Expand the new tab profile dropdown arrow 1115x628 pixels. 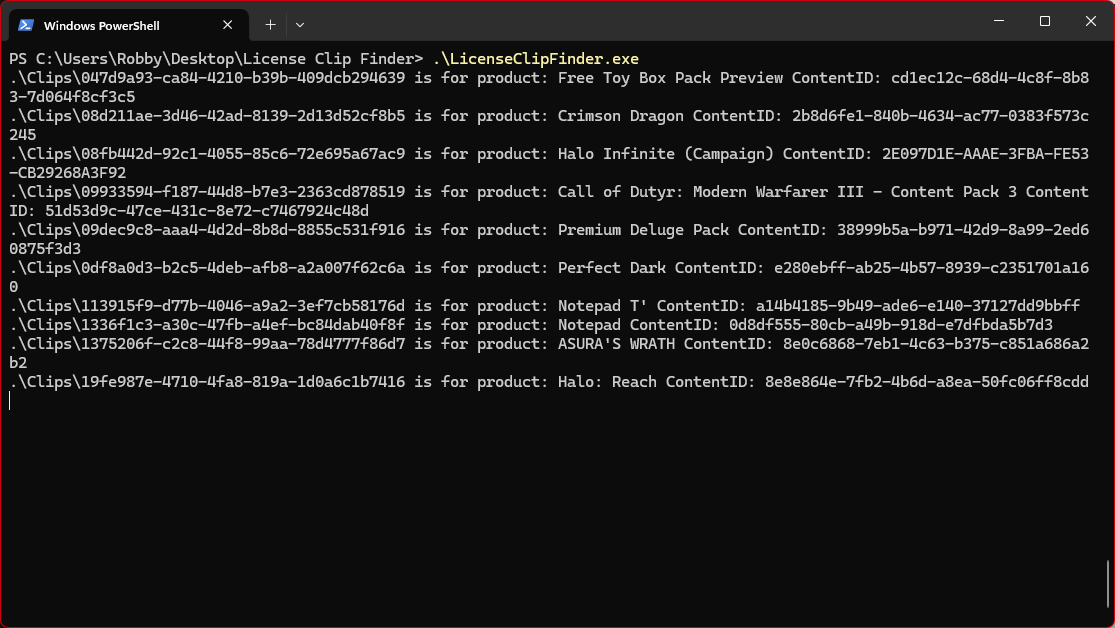[x=300, y=25]
